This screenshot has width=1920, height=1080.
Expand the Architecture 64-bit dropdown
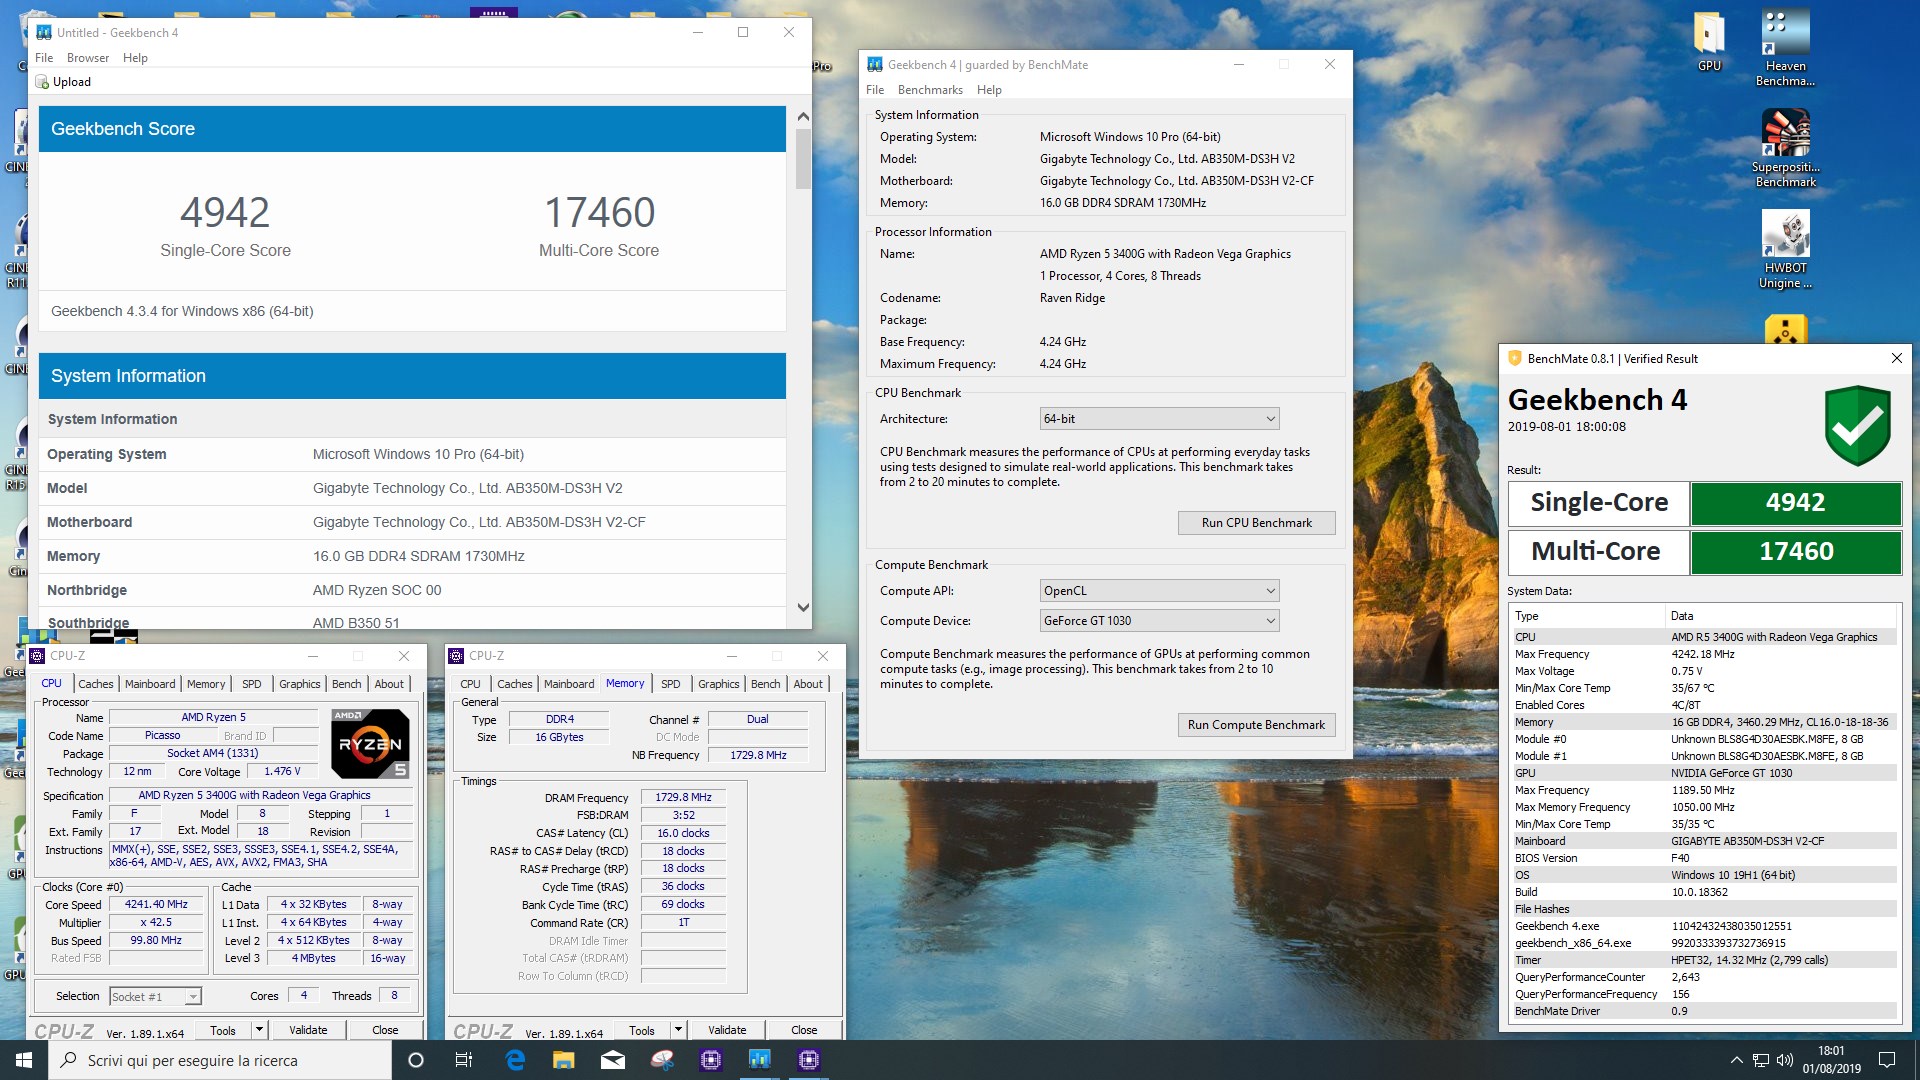(x=1160, y=419)
